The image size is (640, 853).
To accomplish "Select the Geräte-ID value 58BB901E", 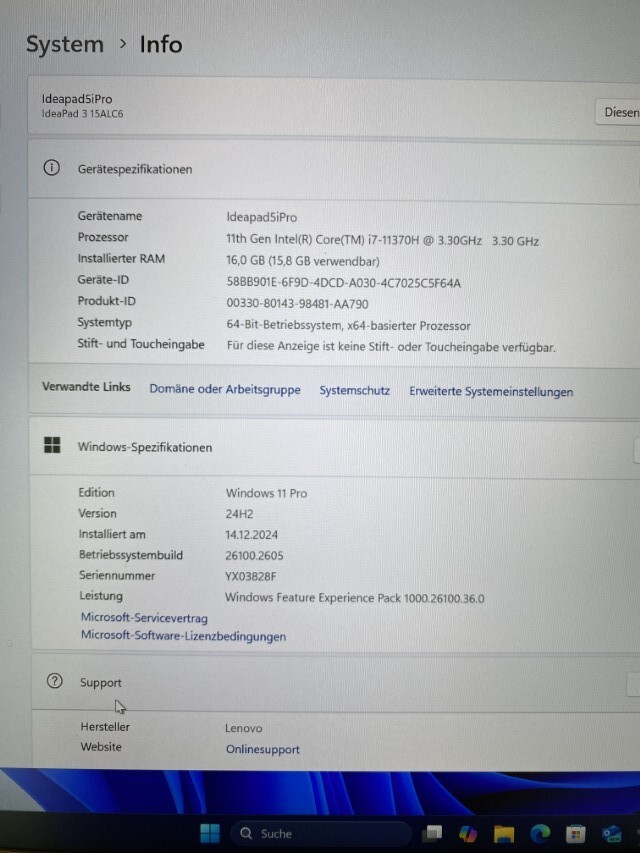I will (x=343, y=283).
